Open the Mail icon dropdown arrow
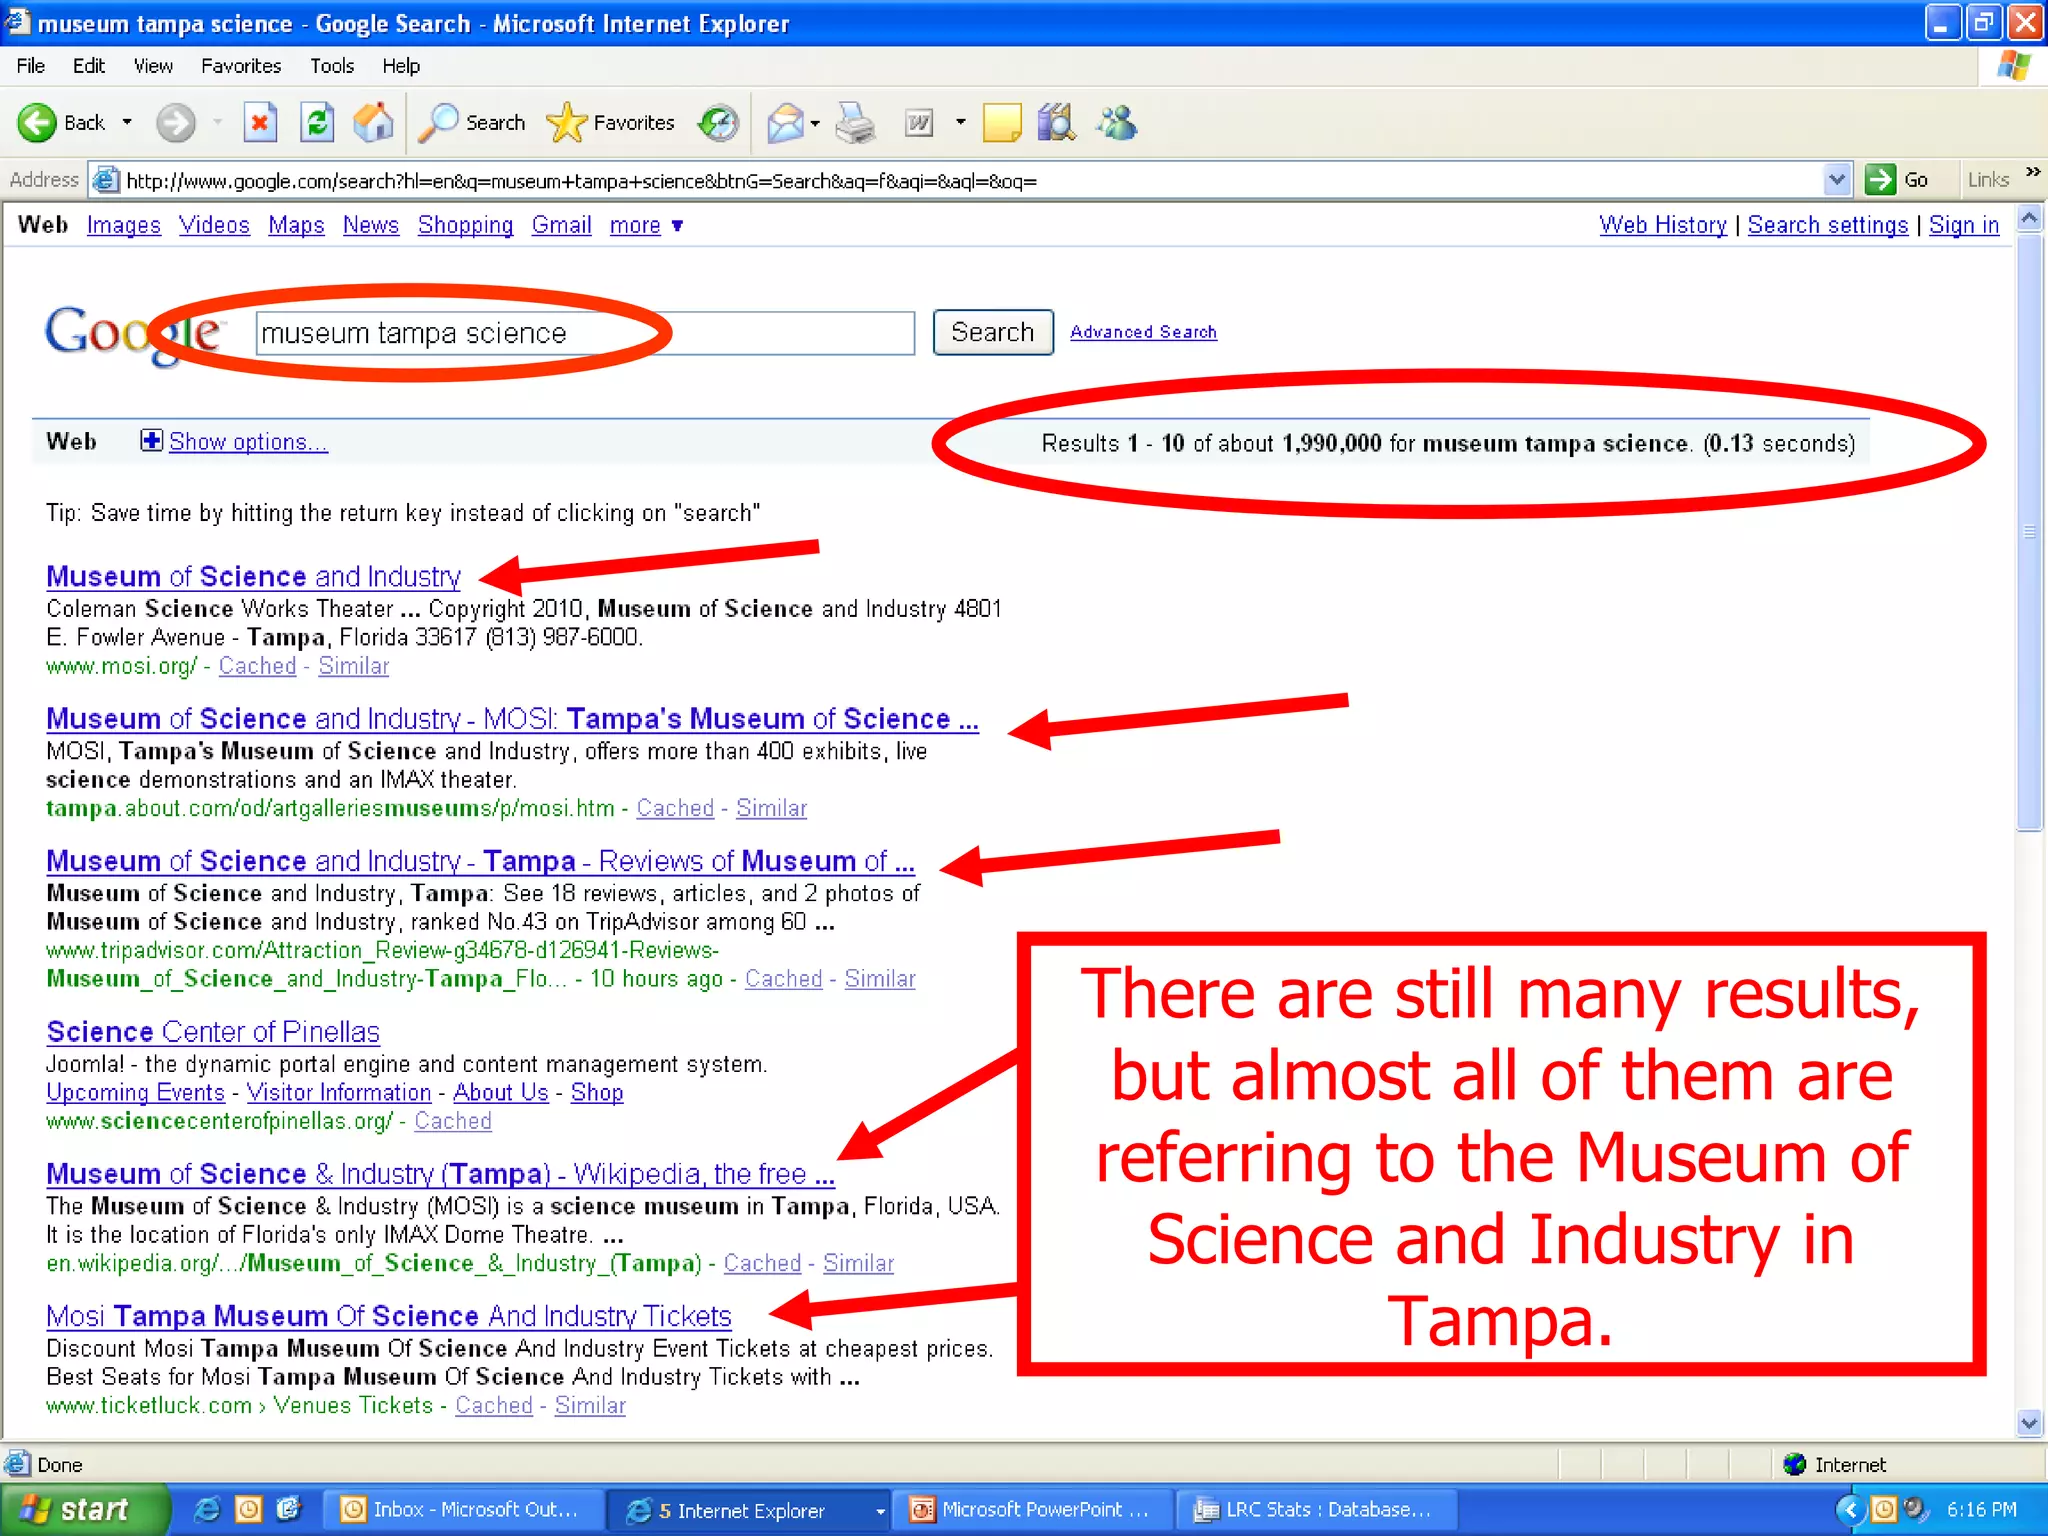The image size is (2048, 1536). click(815, 123)
